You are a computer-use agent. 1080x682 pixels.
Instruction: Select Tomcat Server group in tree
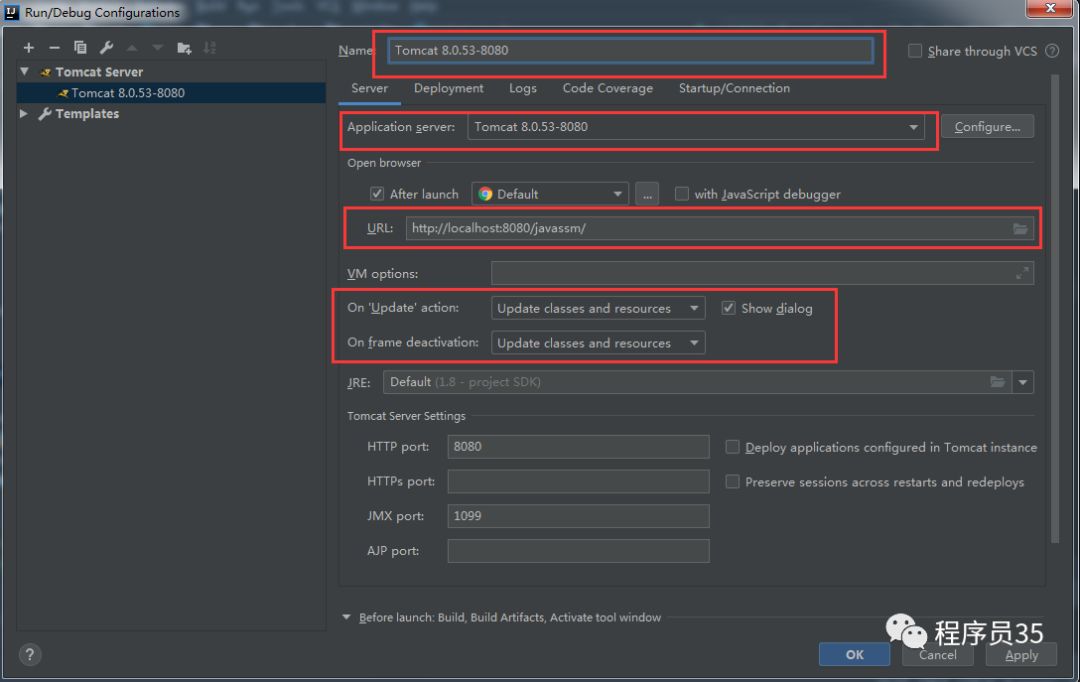[98, 72]
